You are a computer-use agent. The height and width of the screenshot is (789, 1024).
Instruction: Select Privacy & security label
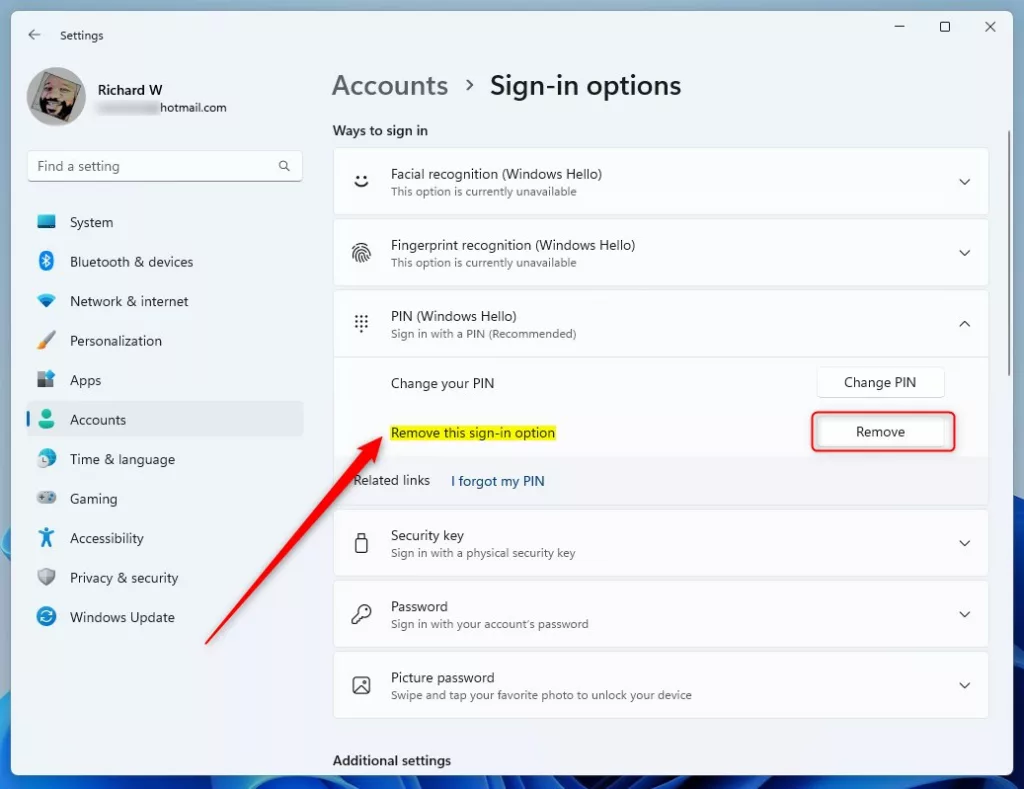(124, 578)
